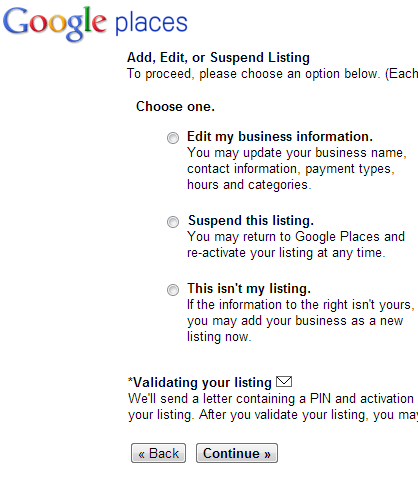This screenshot has width=418, height=493.
Task: Click the '*Validating your listing' heading
Action: click(200, 382)
